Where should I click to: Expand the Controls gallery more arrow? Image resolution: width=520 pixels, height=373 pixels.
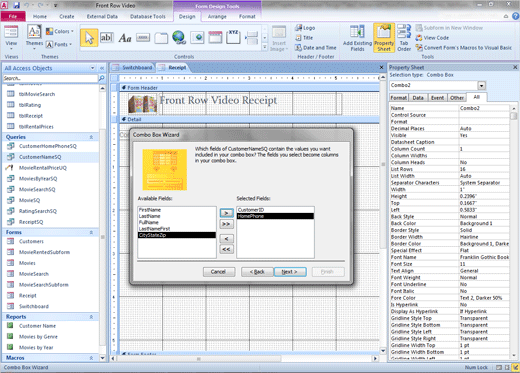coord(265,47)
